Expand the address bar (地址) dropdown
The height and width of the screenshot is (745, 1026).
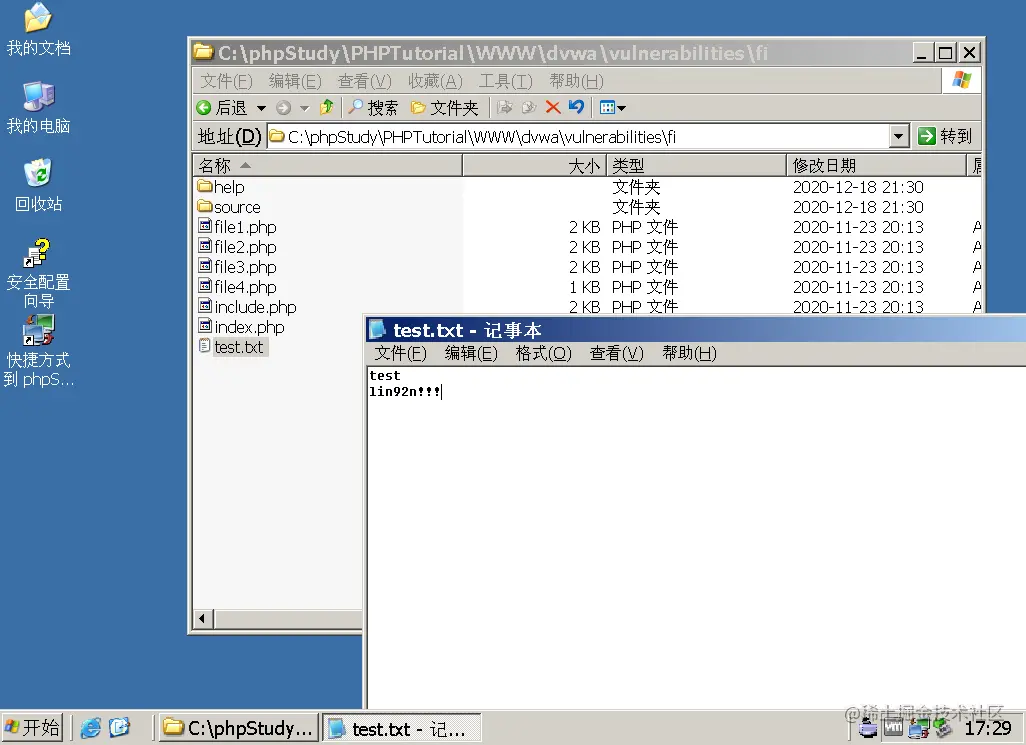coord(898,136)
